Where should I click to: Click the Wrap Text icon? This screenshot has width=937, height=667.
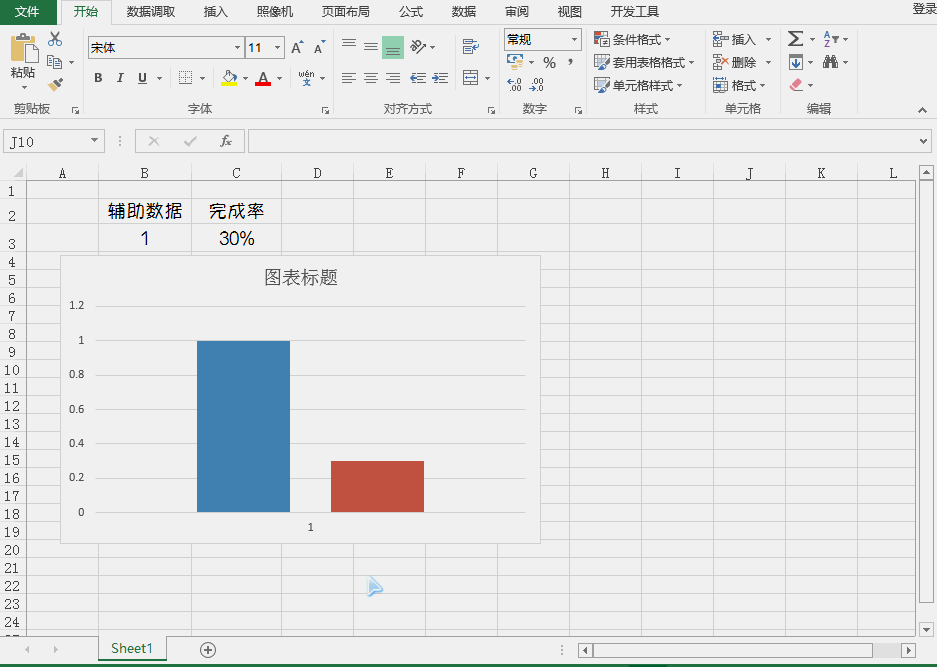[472, 44]
